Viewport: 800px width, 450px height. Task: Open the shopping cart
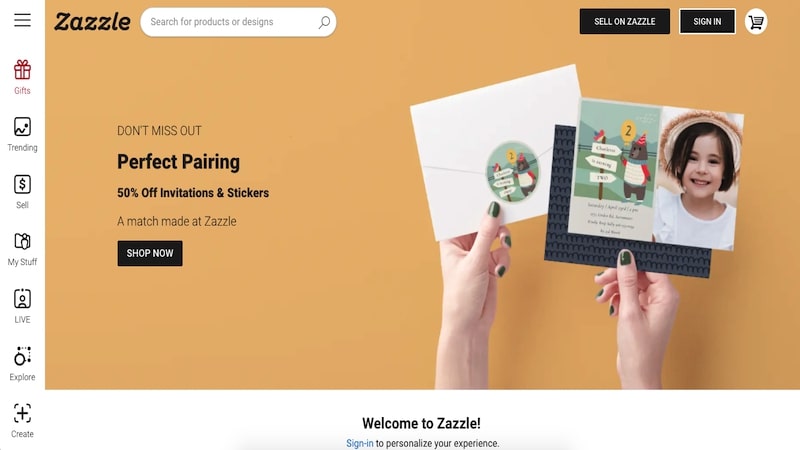pyautogui.click(x=756, y=22)
